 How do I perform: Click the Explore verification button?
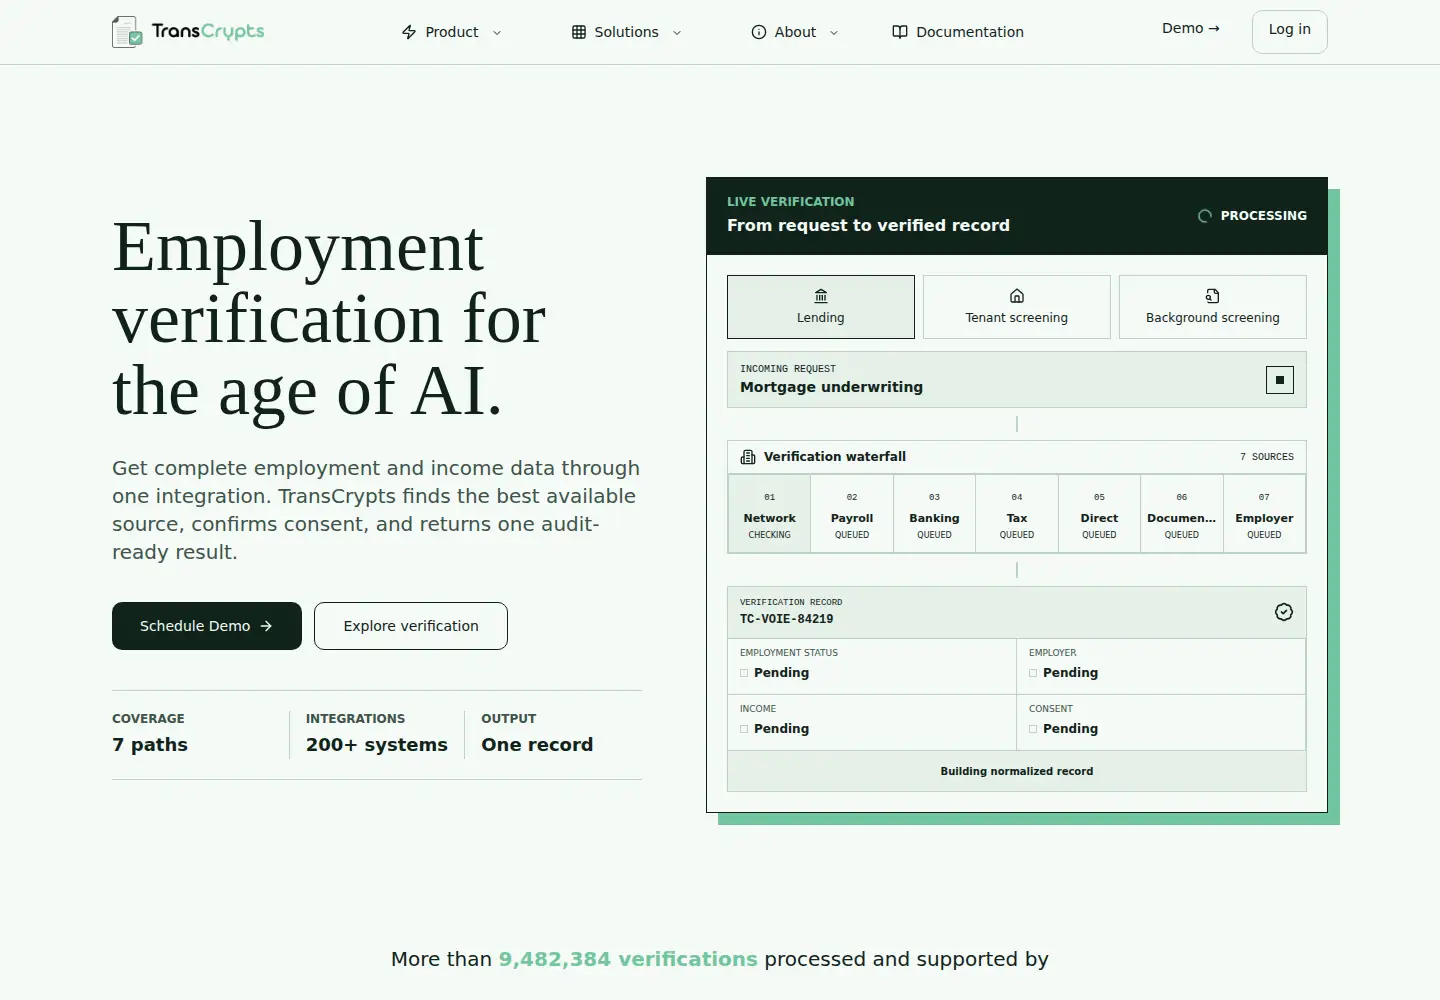(x=411, y=626)
